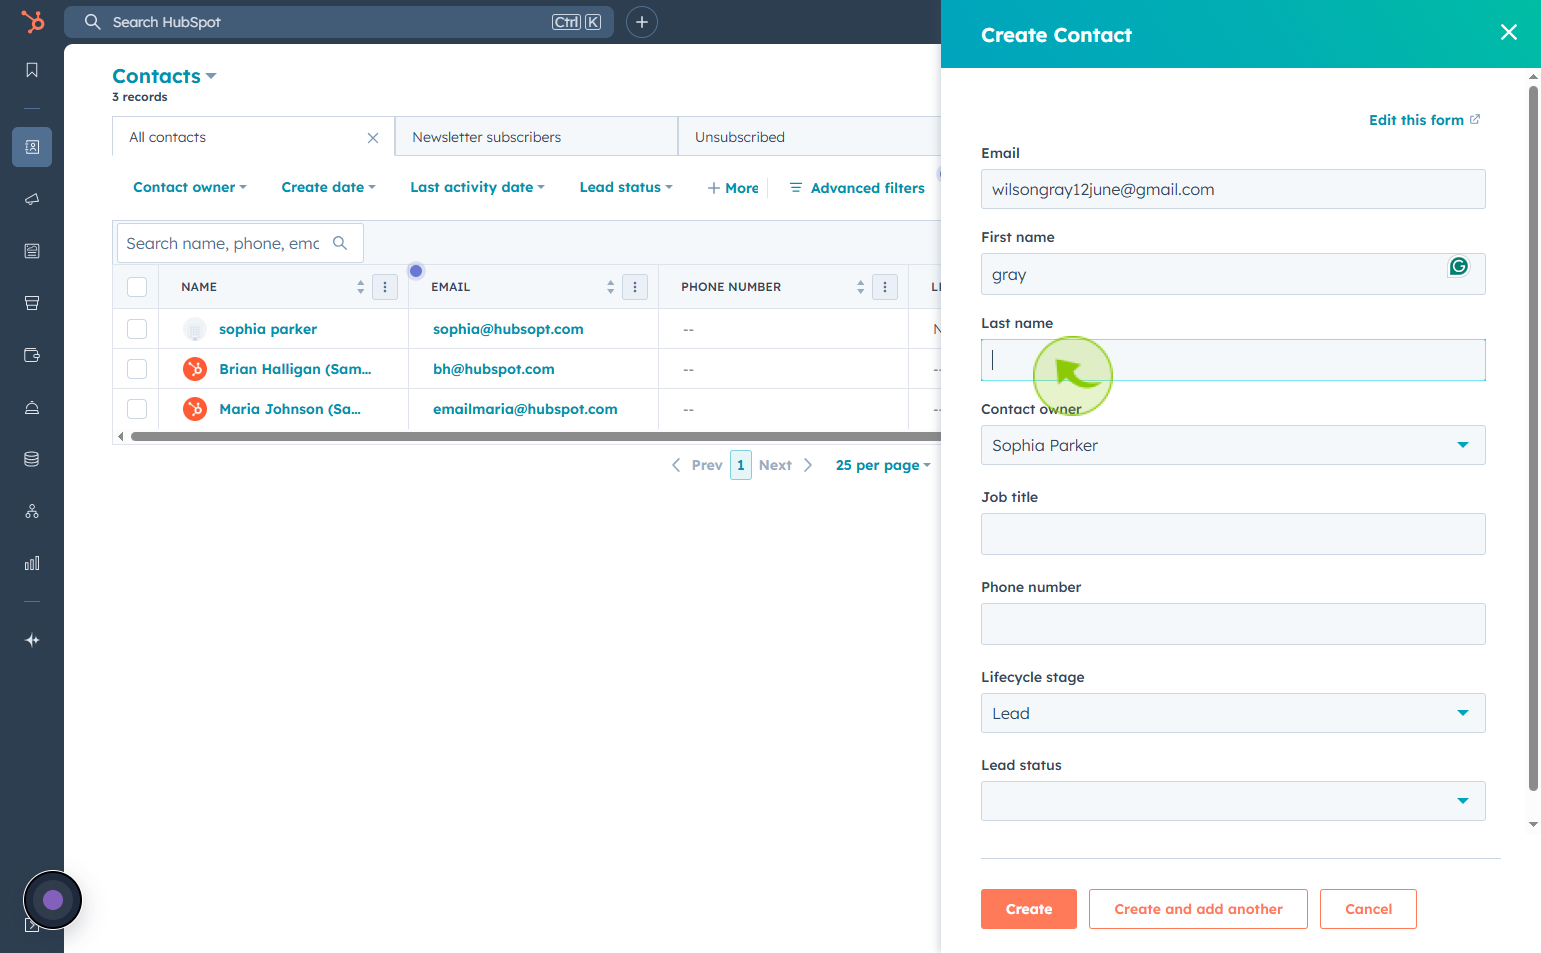This screenshot has width=1541, height=953.
Task: Close the Create Contact panel
Action: tap(1509, 33)
